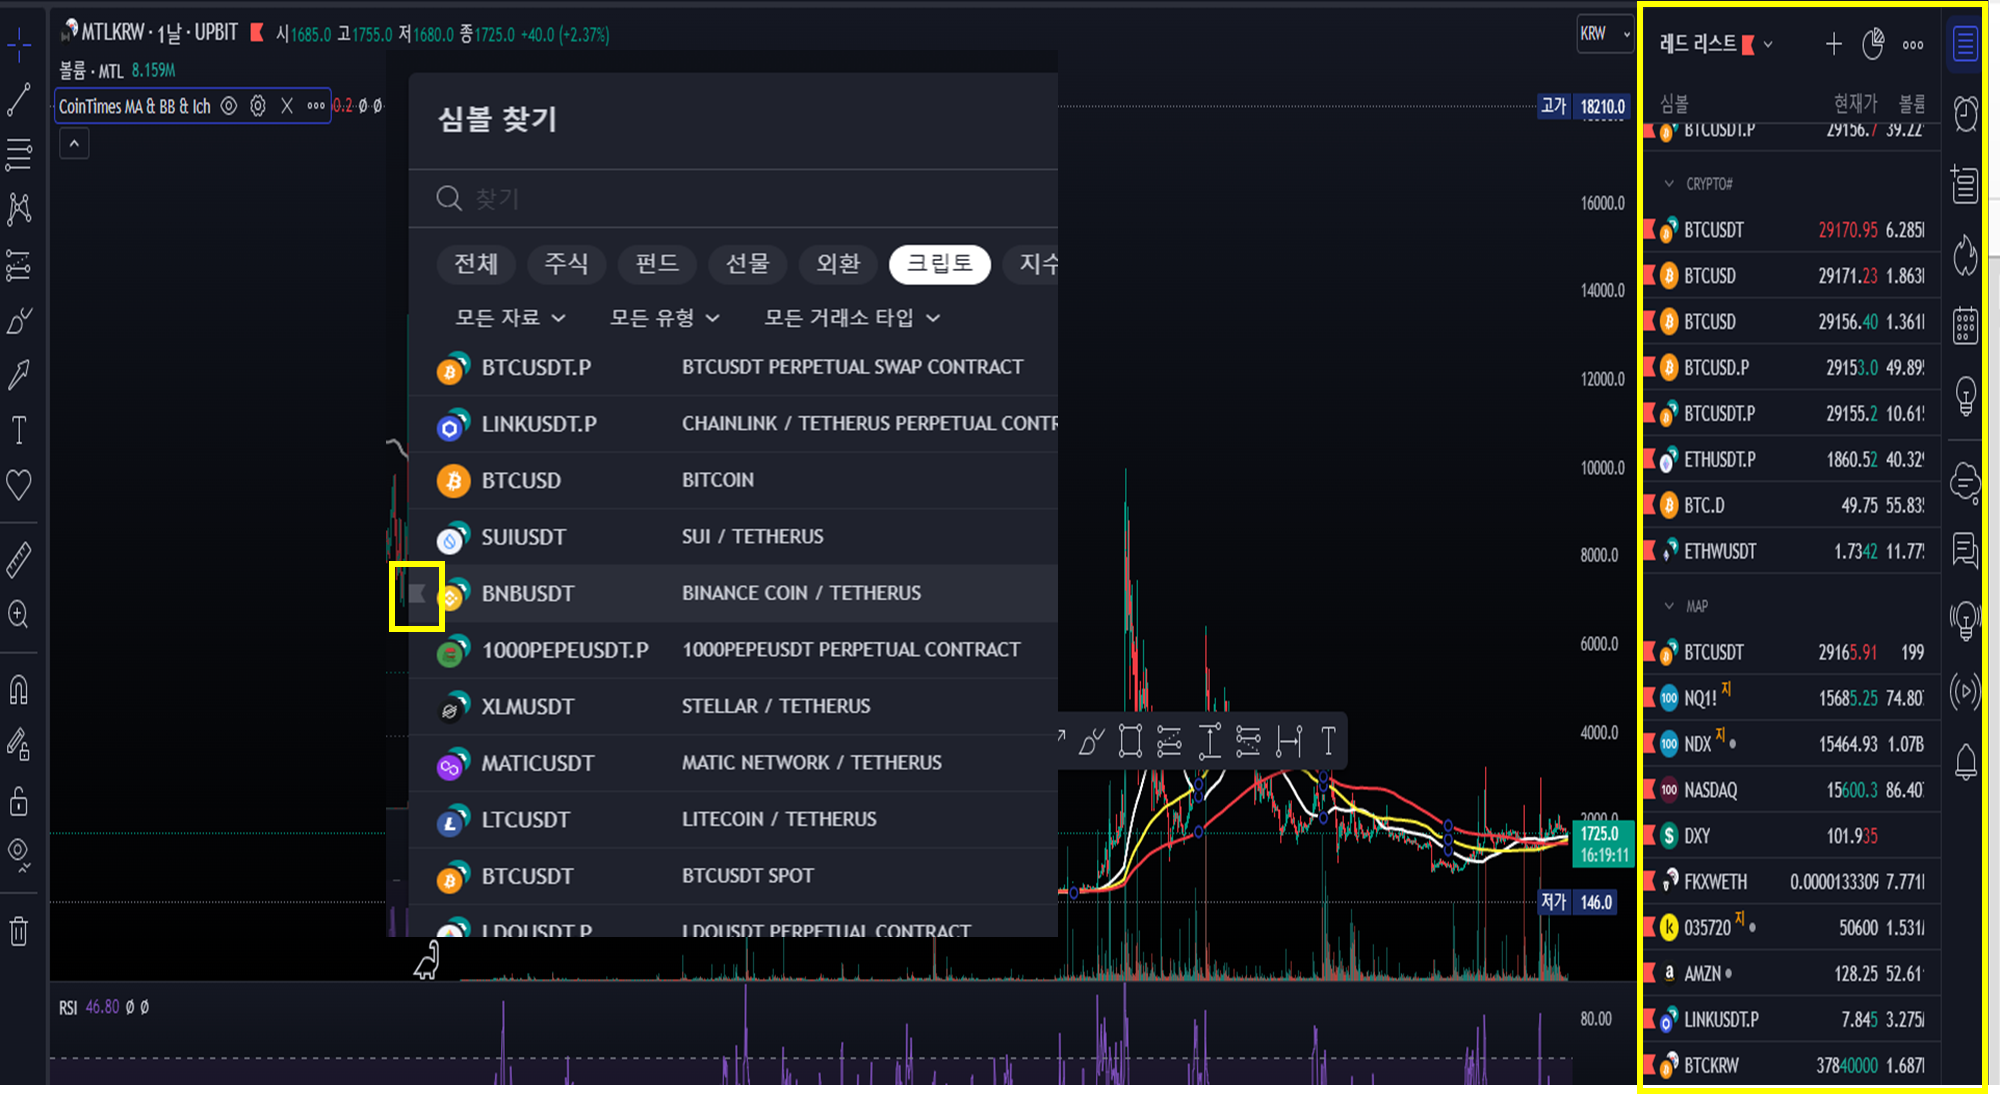The image size is (2000, 1094).
Task: Toggle lock all drawings icon
Action: coord(19,801)
